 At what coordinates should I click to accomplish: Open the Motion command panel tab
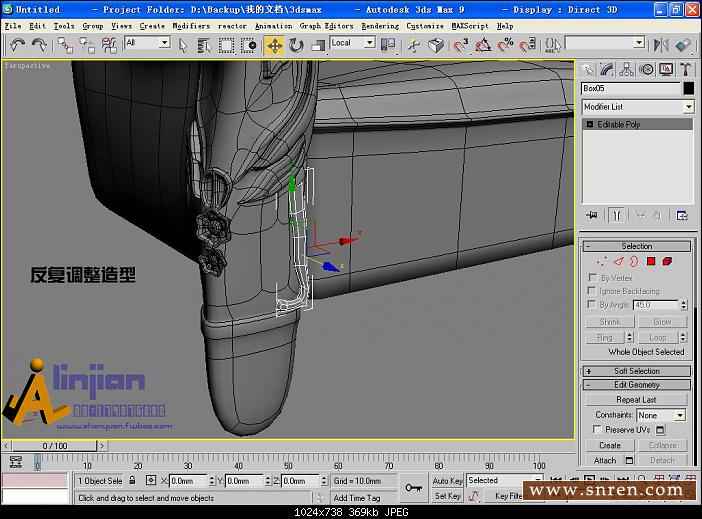pyautogui.click(x=647, y=69)
